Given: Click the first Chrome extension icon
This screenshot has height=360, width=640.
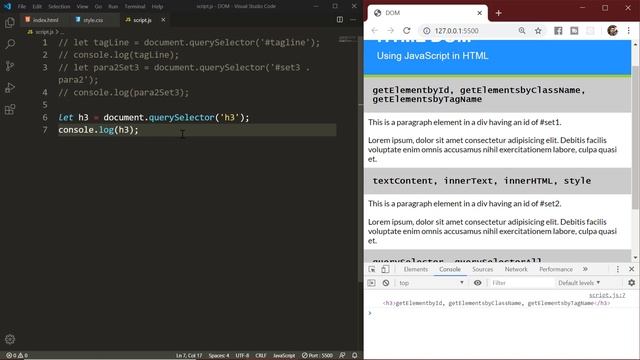Looking at the screenshot, I should tap(558, 31).
